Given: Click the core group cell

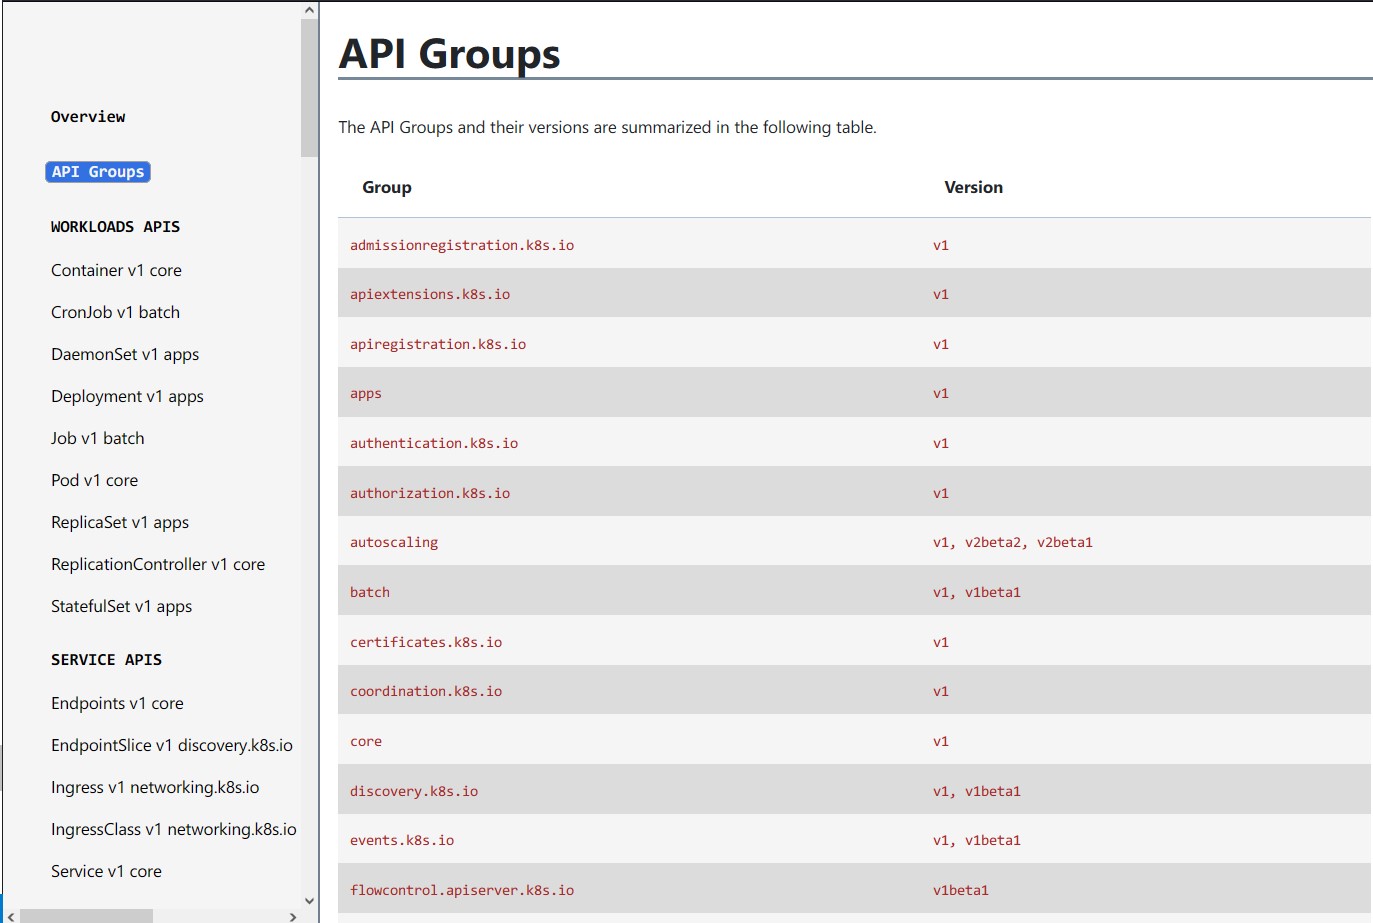Looking at the screenshot, I should [366, 741].
